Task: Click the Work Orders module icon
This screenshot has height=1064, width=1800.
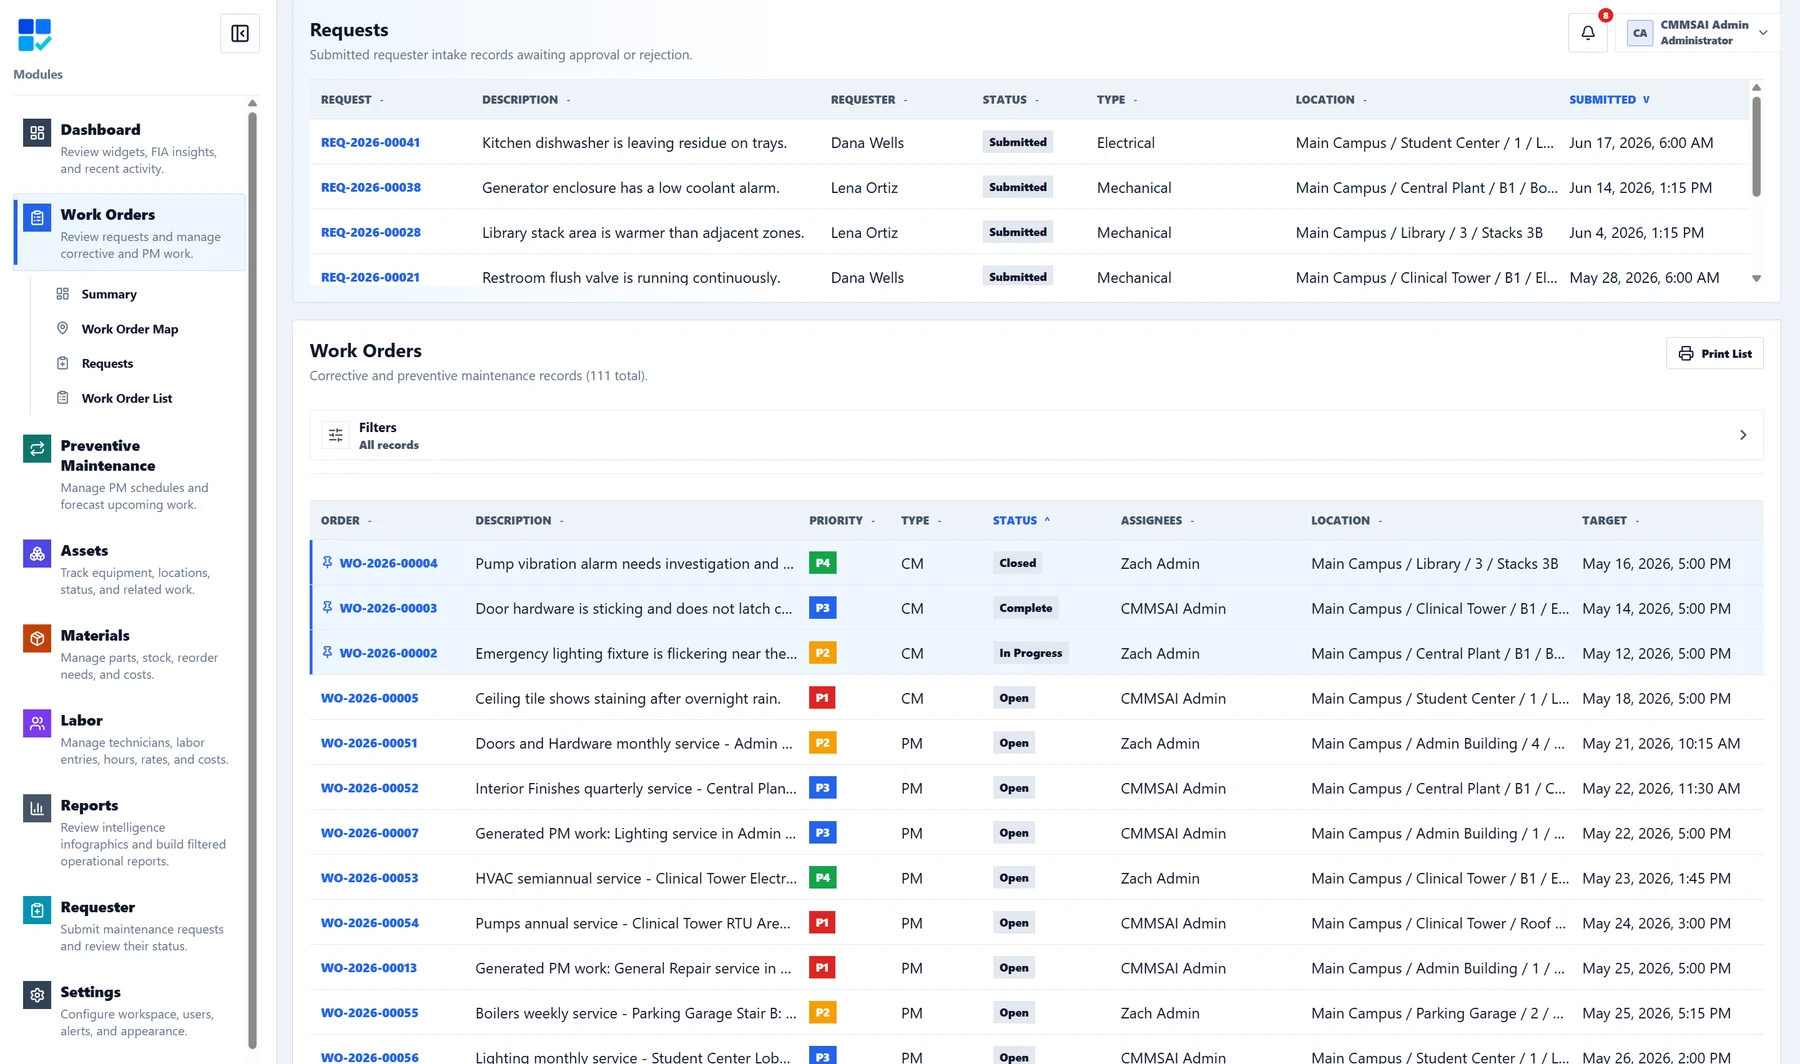Action: point(37,217)
